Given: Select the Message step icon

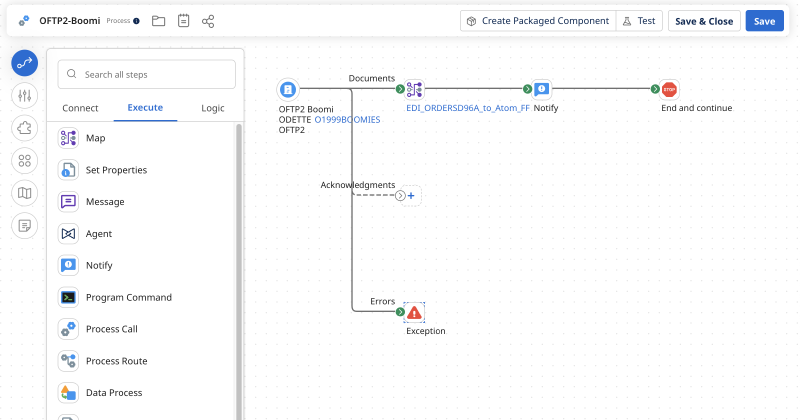Looking at the screenshot, I should (68, 202).
